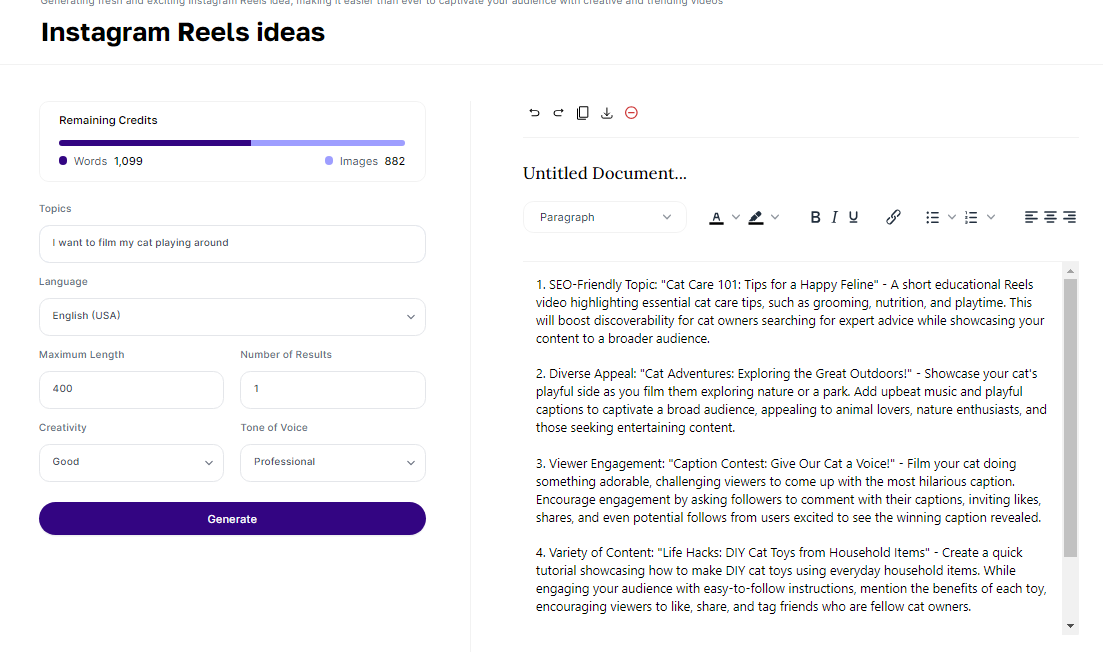Viewport: 1103px width, 664px height.
Task: Redo the last editor change
Action: tap(558, 113)
